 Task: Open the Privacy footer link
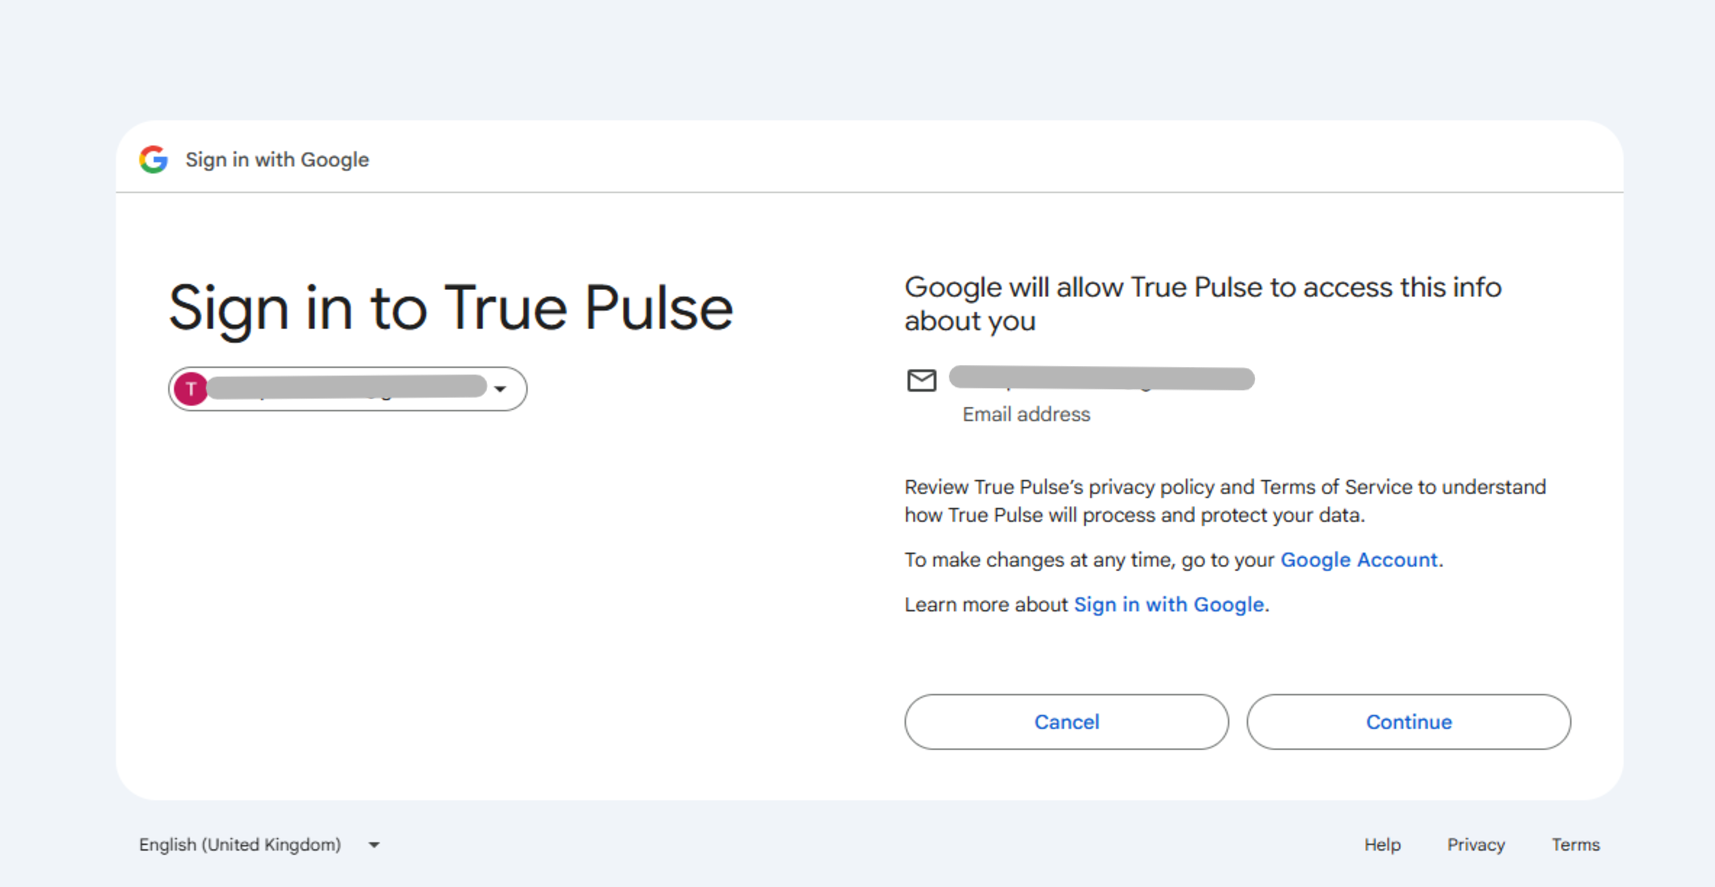tap(1475, 845)
